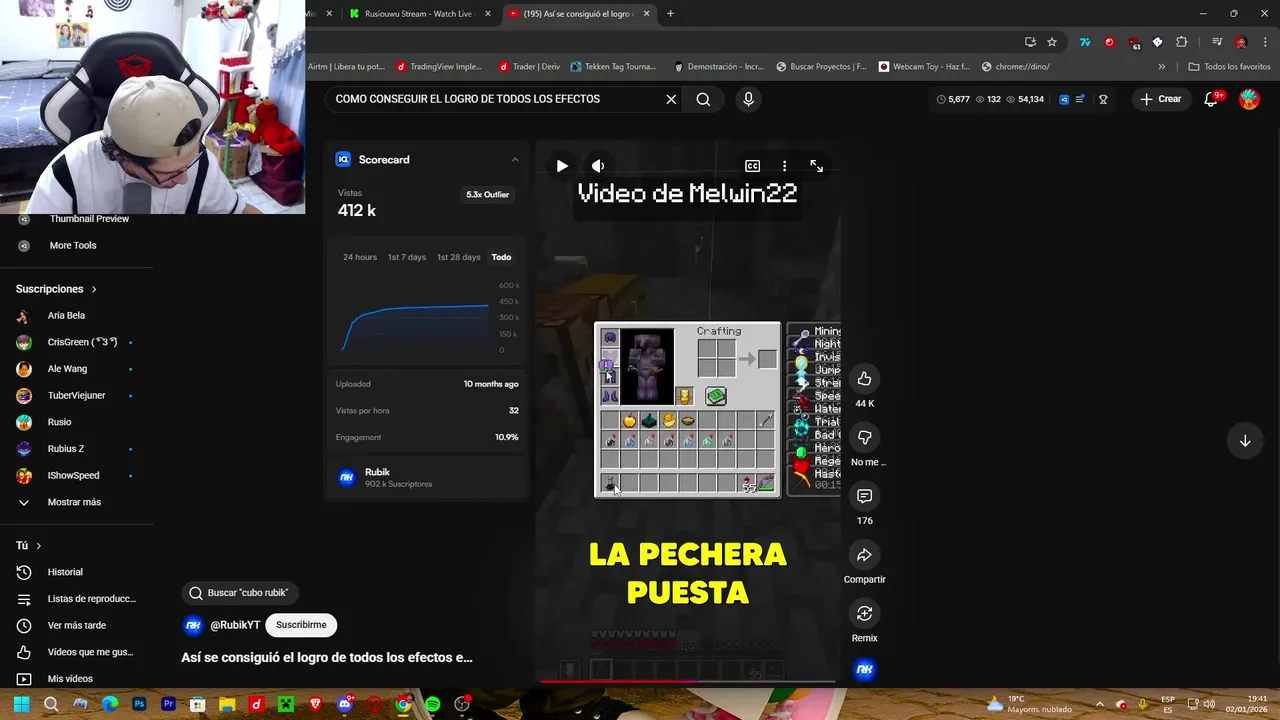Click the 5.3x Outlier badge
The width and height of the screenshot is (1280, 720).
click(488, 195)
